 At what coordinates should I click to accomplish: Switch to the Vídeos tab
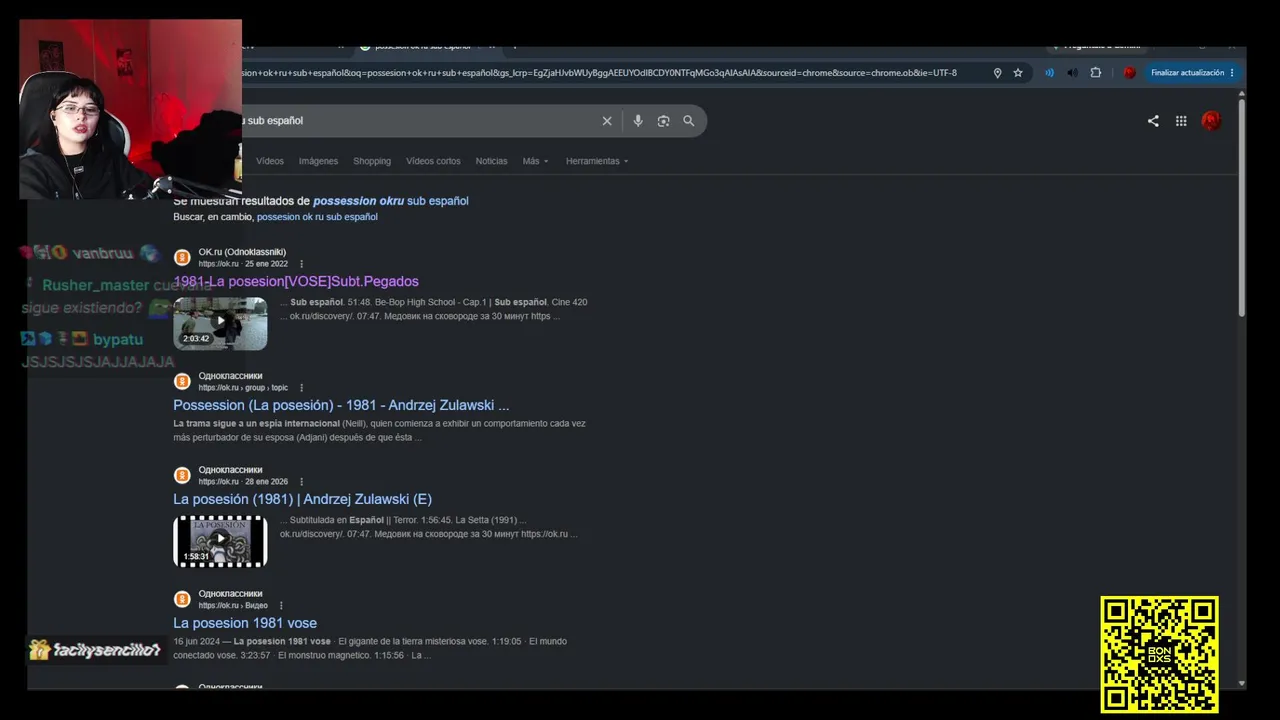(270, 161)
